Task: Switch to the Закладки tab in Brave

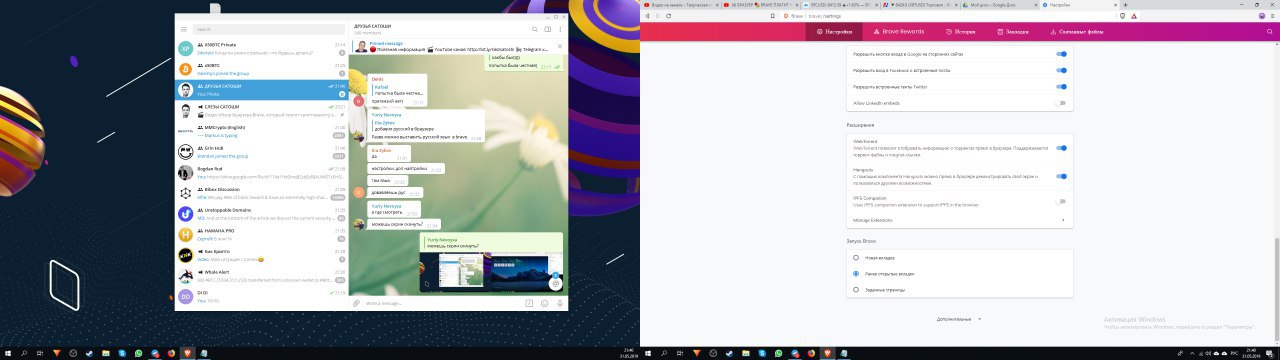Action: [x=1013, y=32]
